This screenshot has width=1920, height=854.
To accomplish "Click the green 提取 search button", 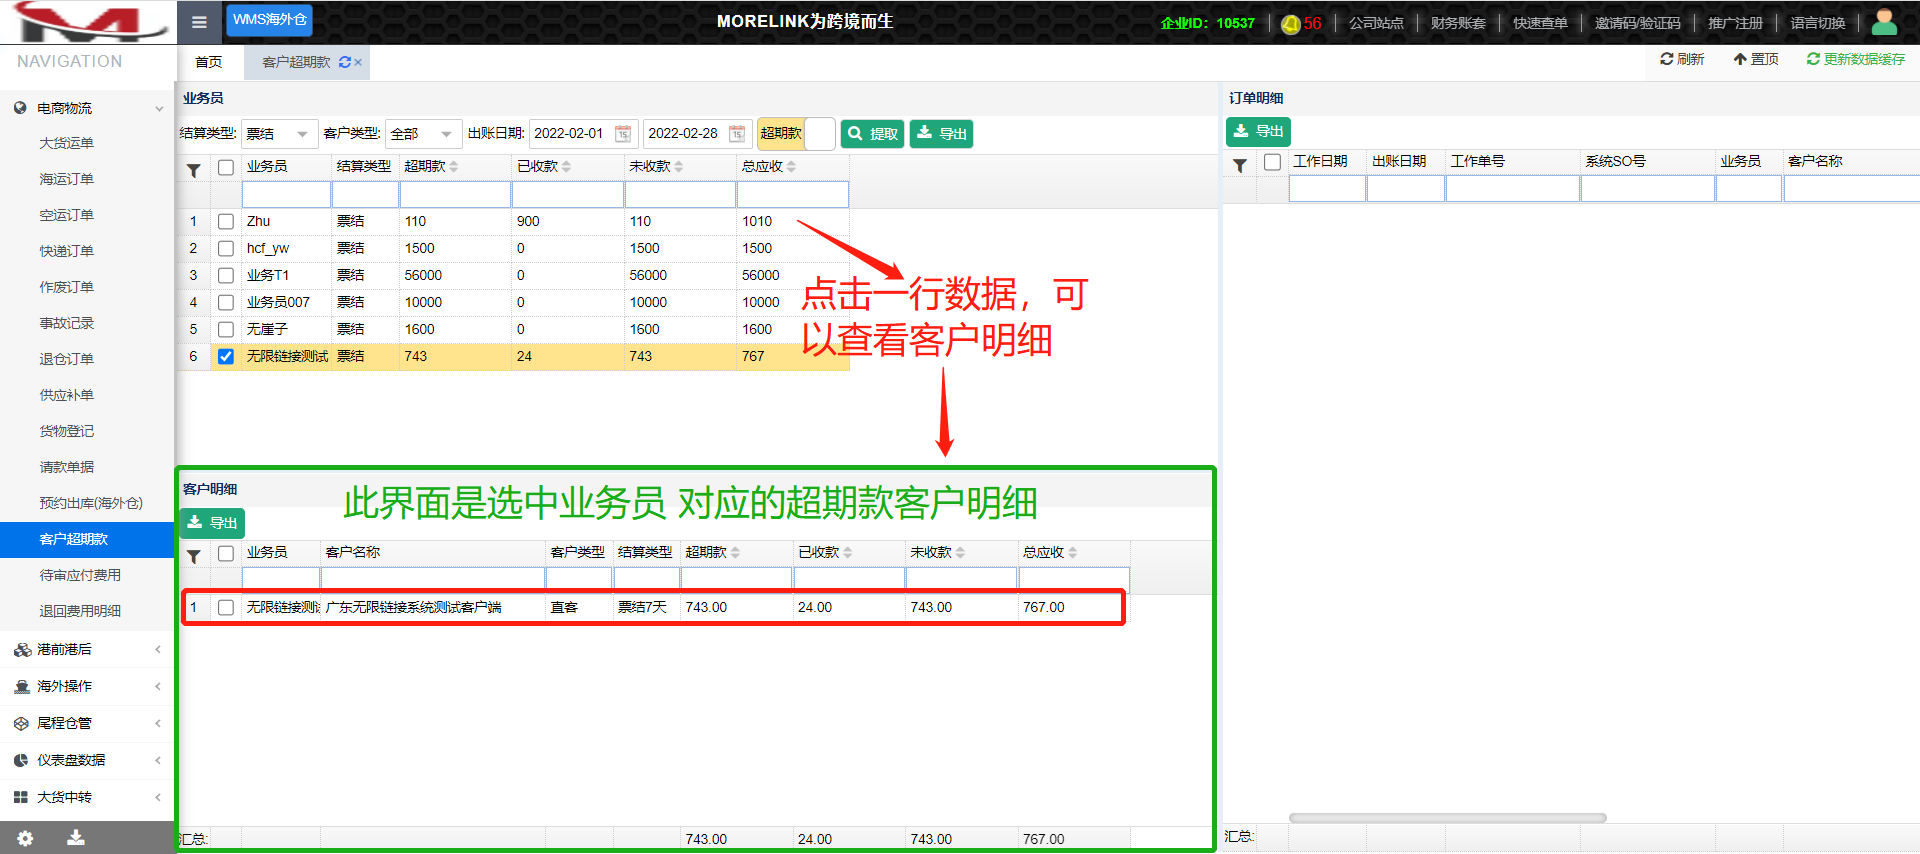I will (872, 134).
